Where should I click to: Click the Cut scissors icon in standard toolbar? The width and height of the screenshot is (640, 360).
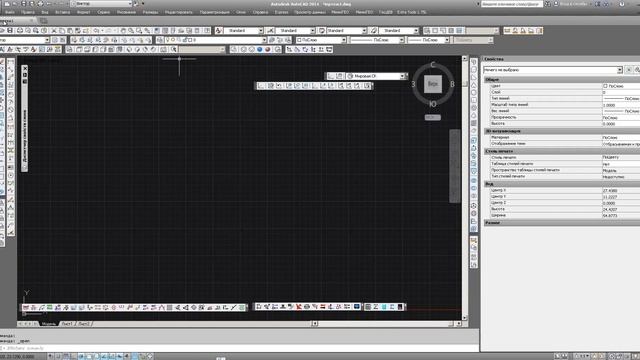tap(54, 31)
